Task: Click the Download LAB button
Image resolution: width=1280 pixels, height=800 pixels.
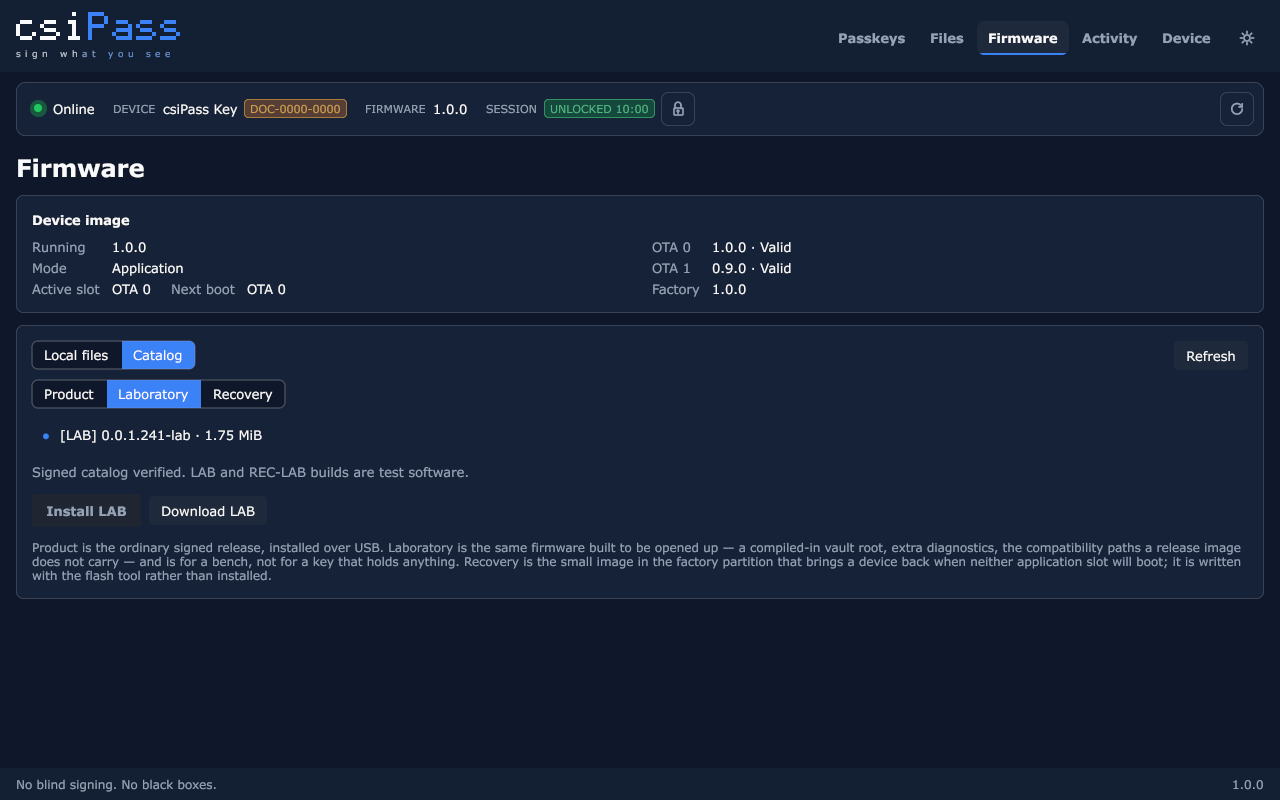Action: [208, 511]
